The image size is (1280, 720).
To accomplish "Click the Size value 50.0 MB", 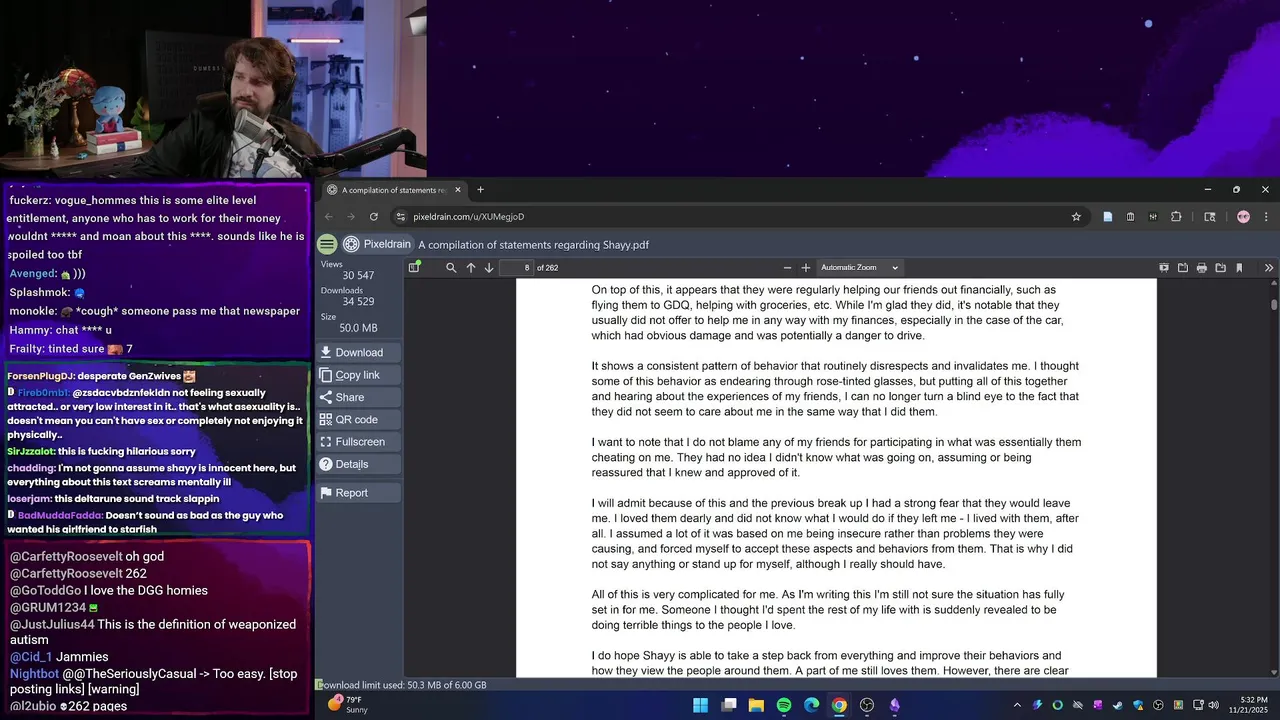I will click(358, 328).
